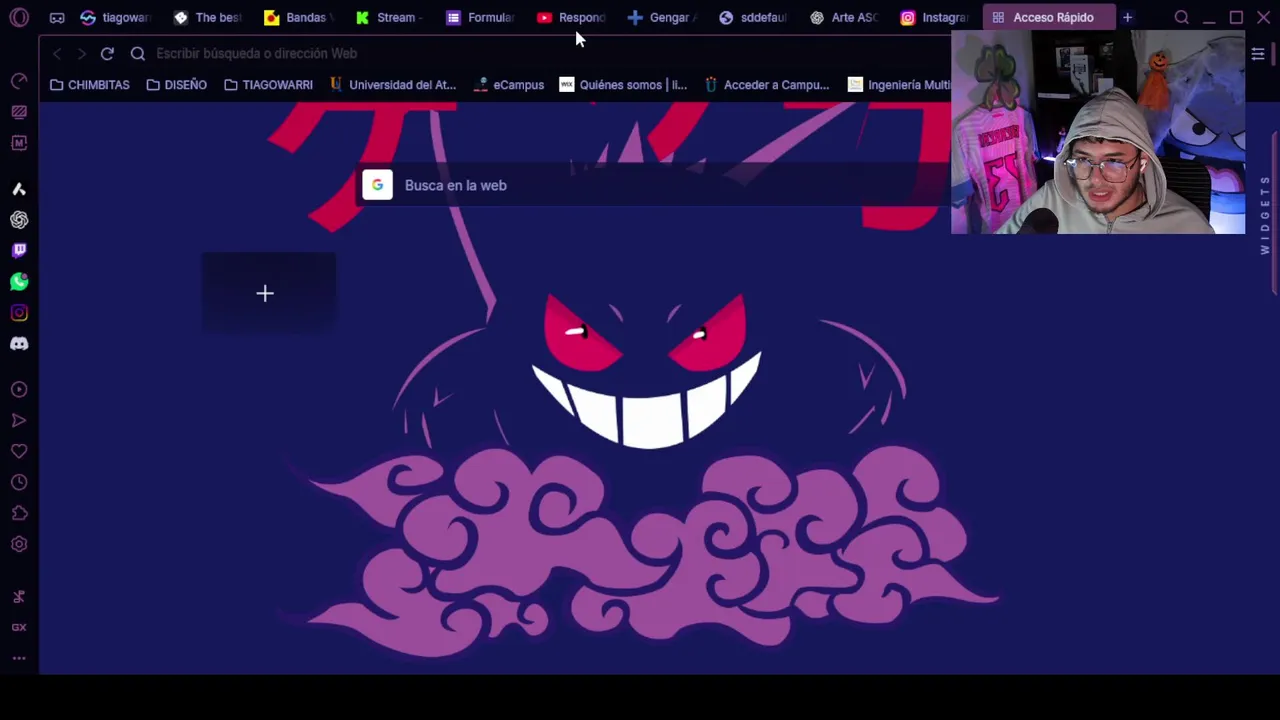The height and width of the screenshot is (720, 1280).
Task: Open Aria AI sidebar icon
Action: [x=19, y=189]
